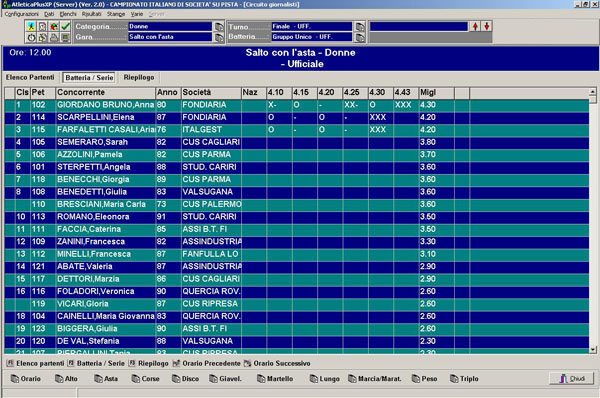Open the picker icon next to Turno field
This screenshot has width=600, height=398.
point(360,26)
